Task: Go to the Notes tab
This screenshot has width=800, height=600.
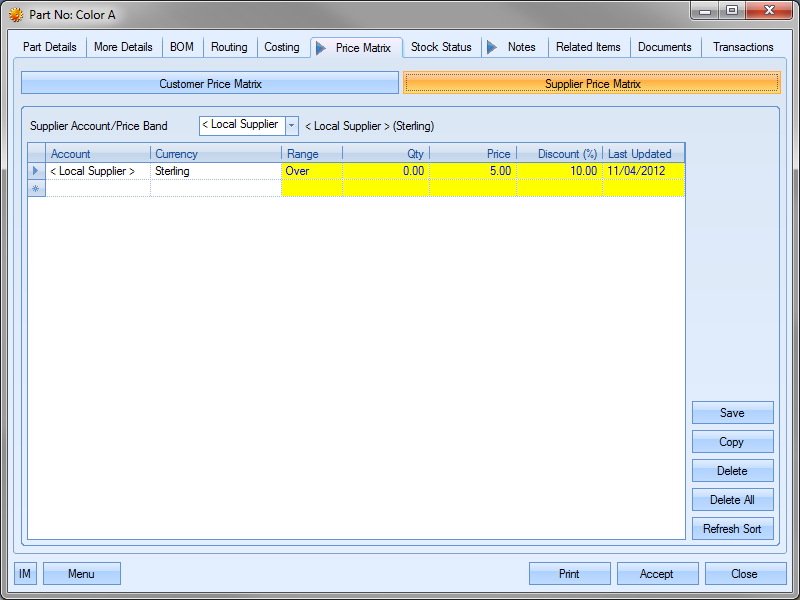Action: point(521,47)
